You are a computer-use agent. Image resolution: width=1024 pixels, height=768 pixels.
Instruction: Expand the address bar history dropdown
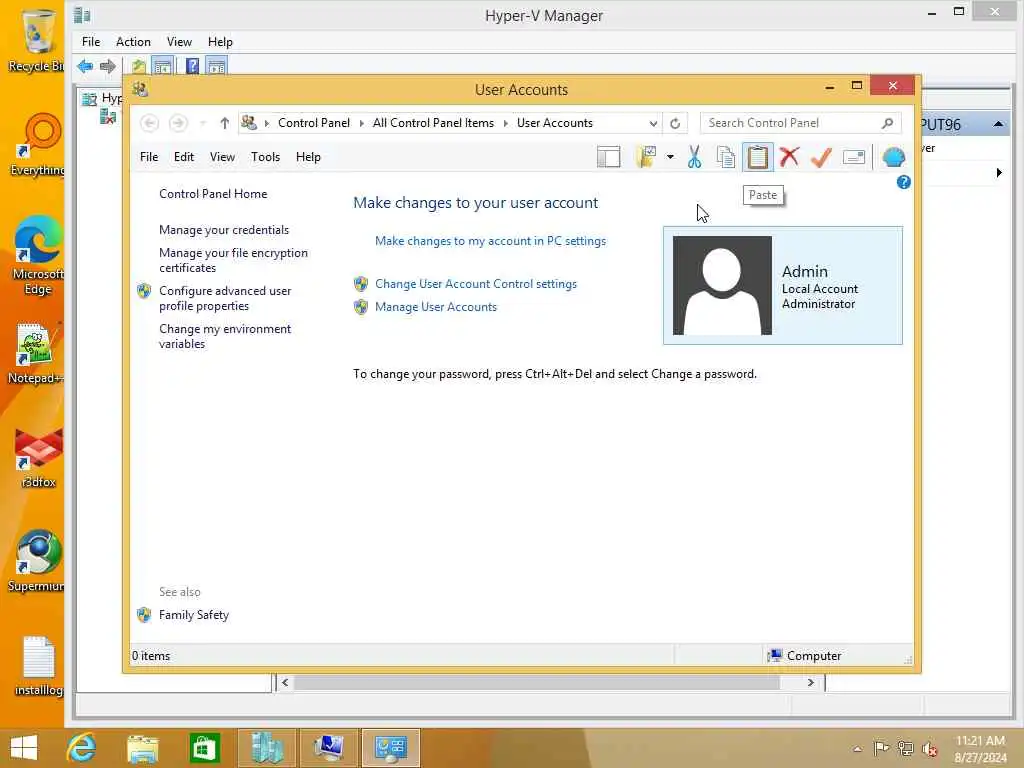[653, 123]
